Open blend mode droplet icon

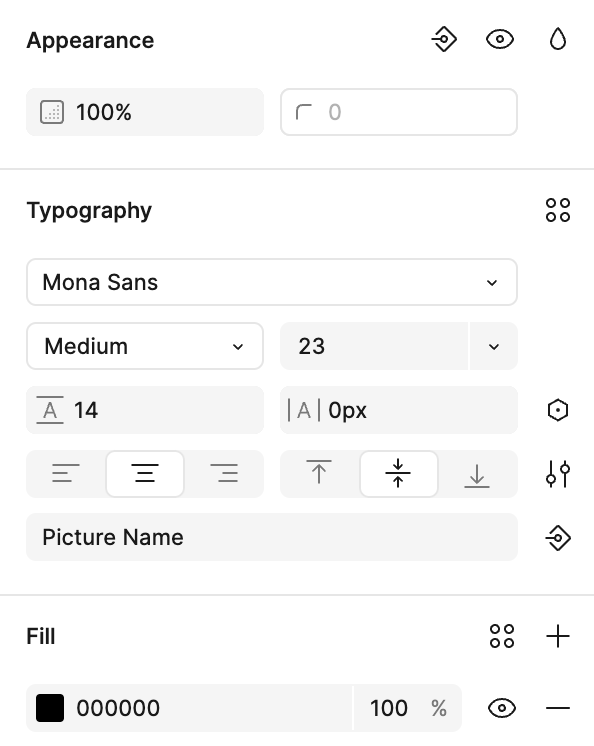pos(558,39)
